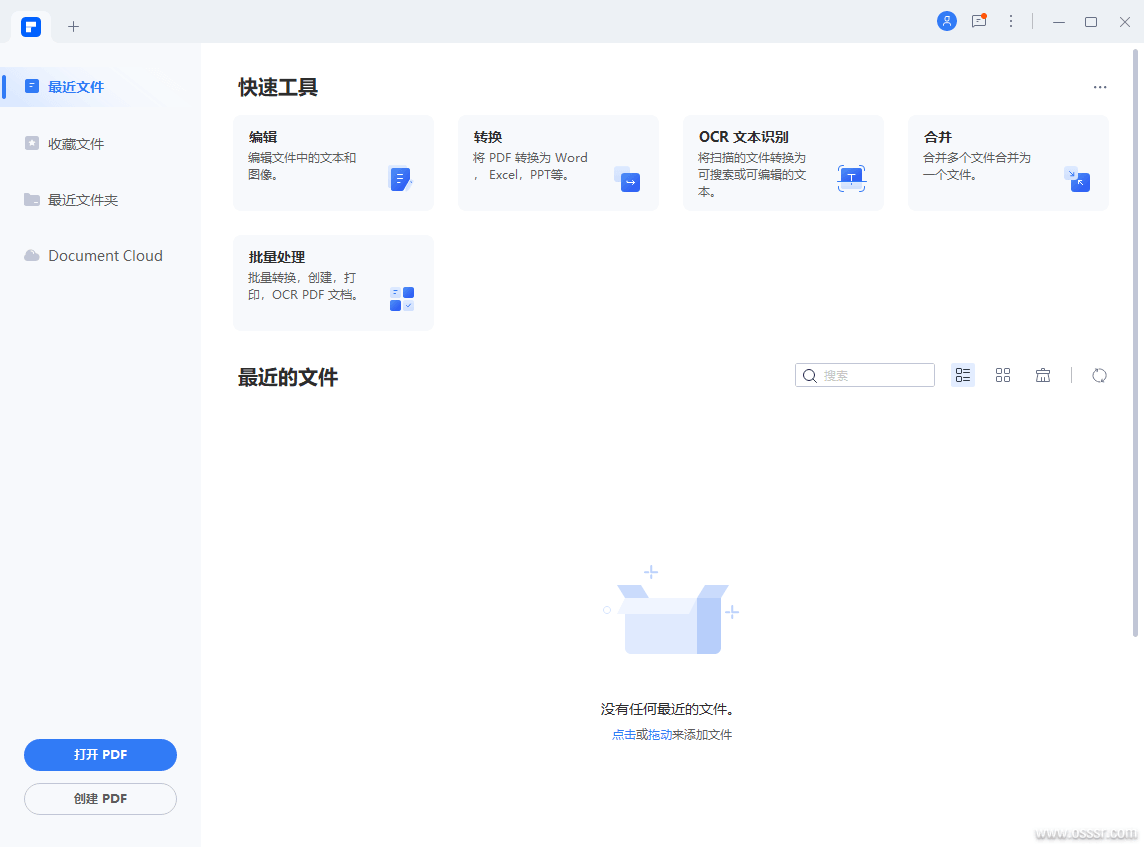1144x847 pixels.
Task: Open the three-dot vertical menu in title bar
Action: pos(1011,21)
